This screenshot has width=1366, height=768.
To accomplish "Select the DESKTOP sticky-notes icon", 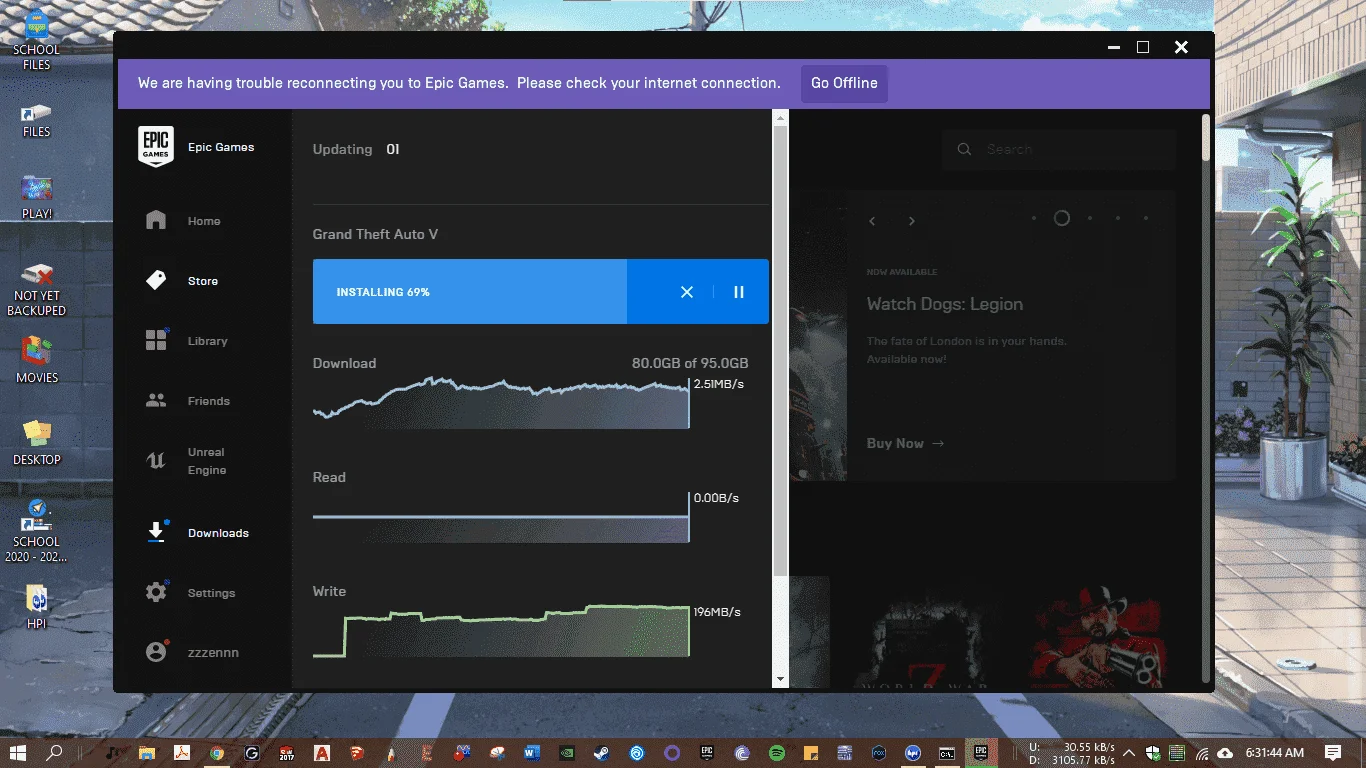I will pyautogui.click(x=37, y=443).
